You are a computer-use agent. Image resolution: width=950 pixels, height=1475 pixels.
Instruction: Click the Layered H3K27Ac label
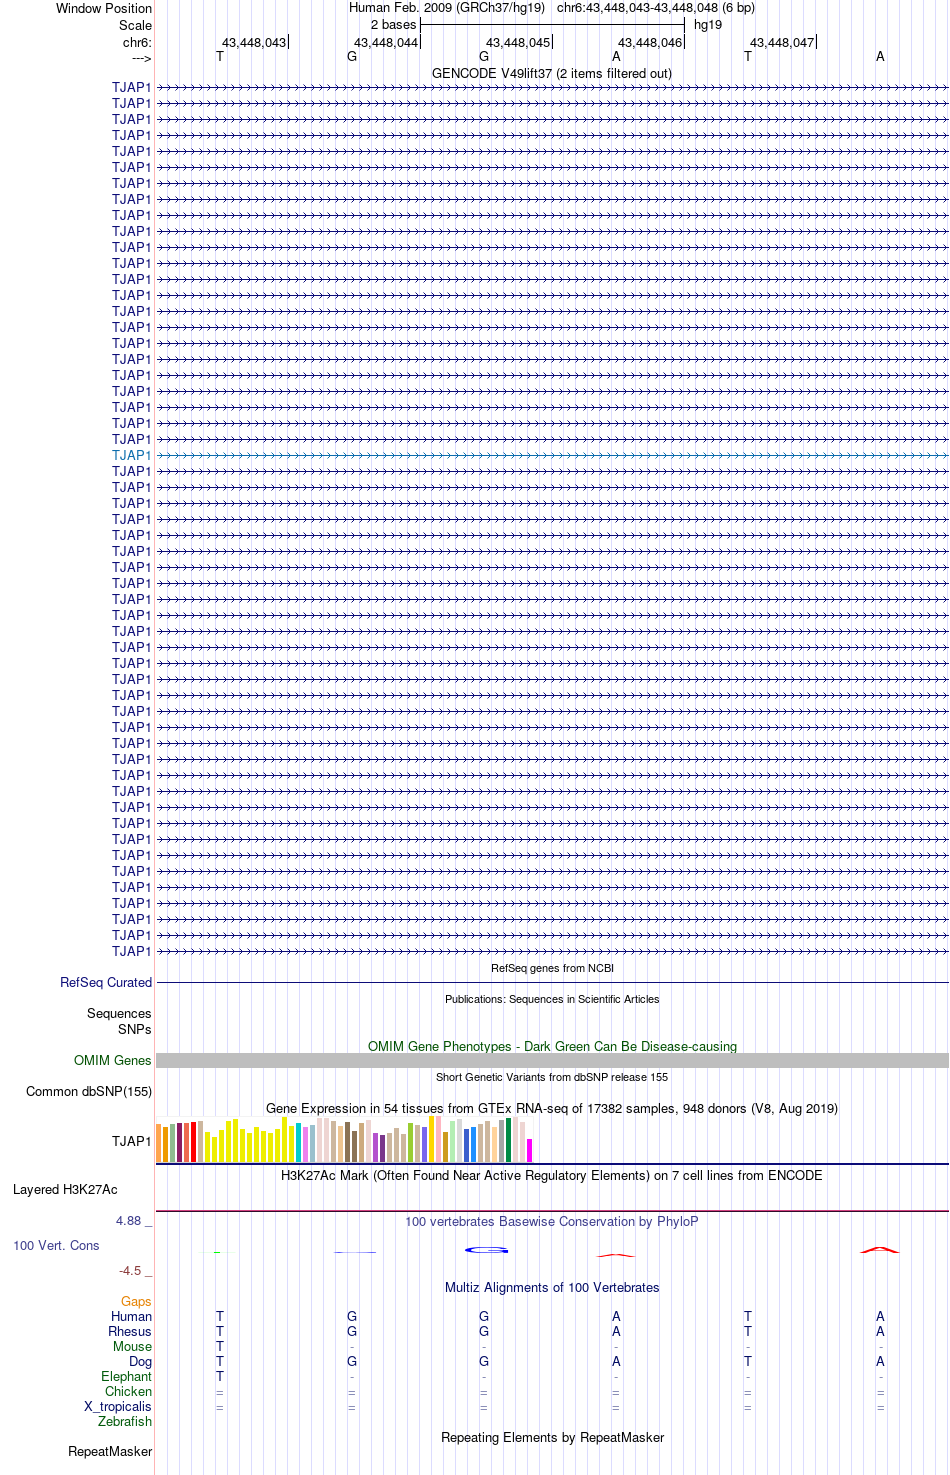[65, 1190]
